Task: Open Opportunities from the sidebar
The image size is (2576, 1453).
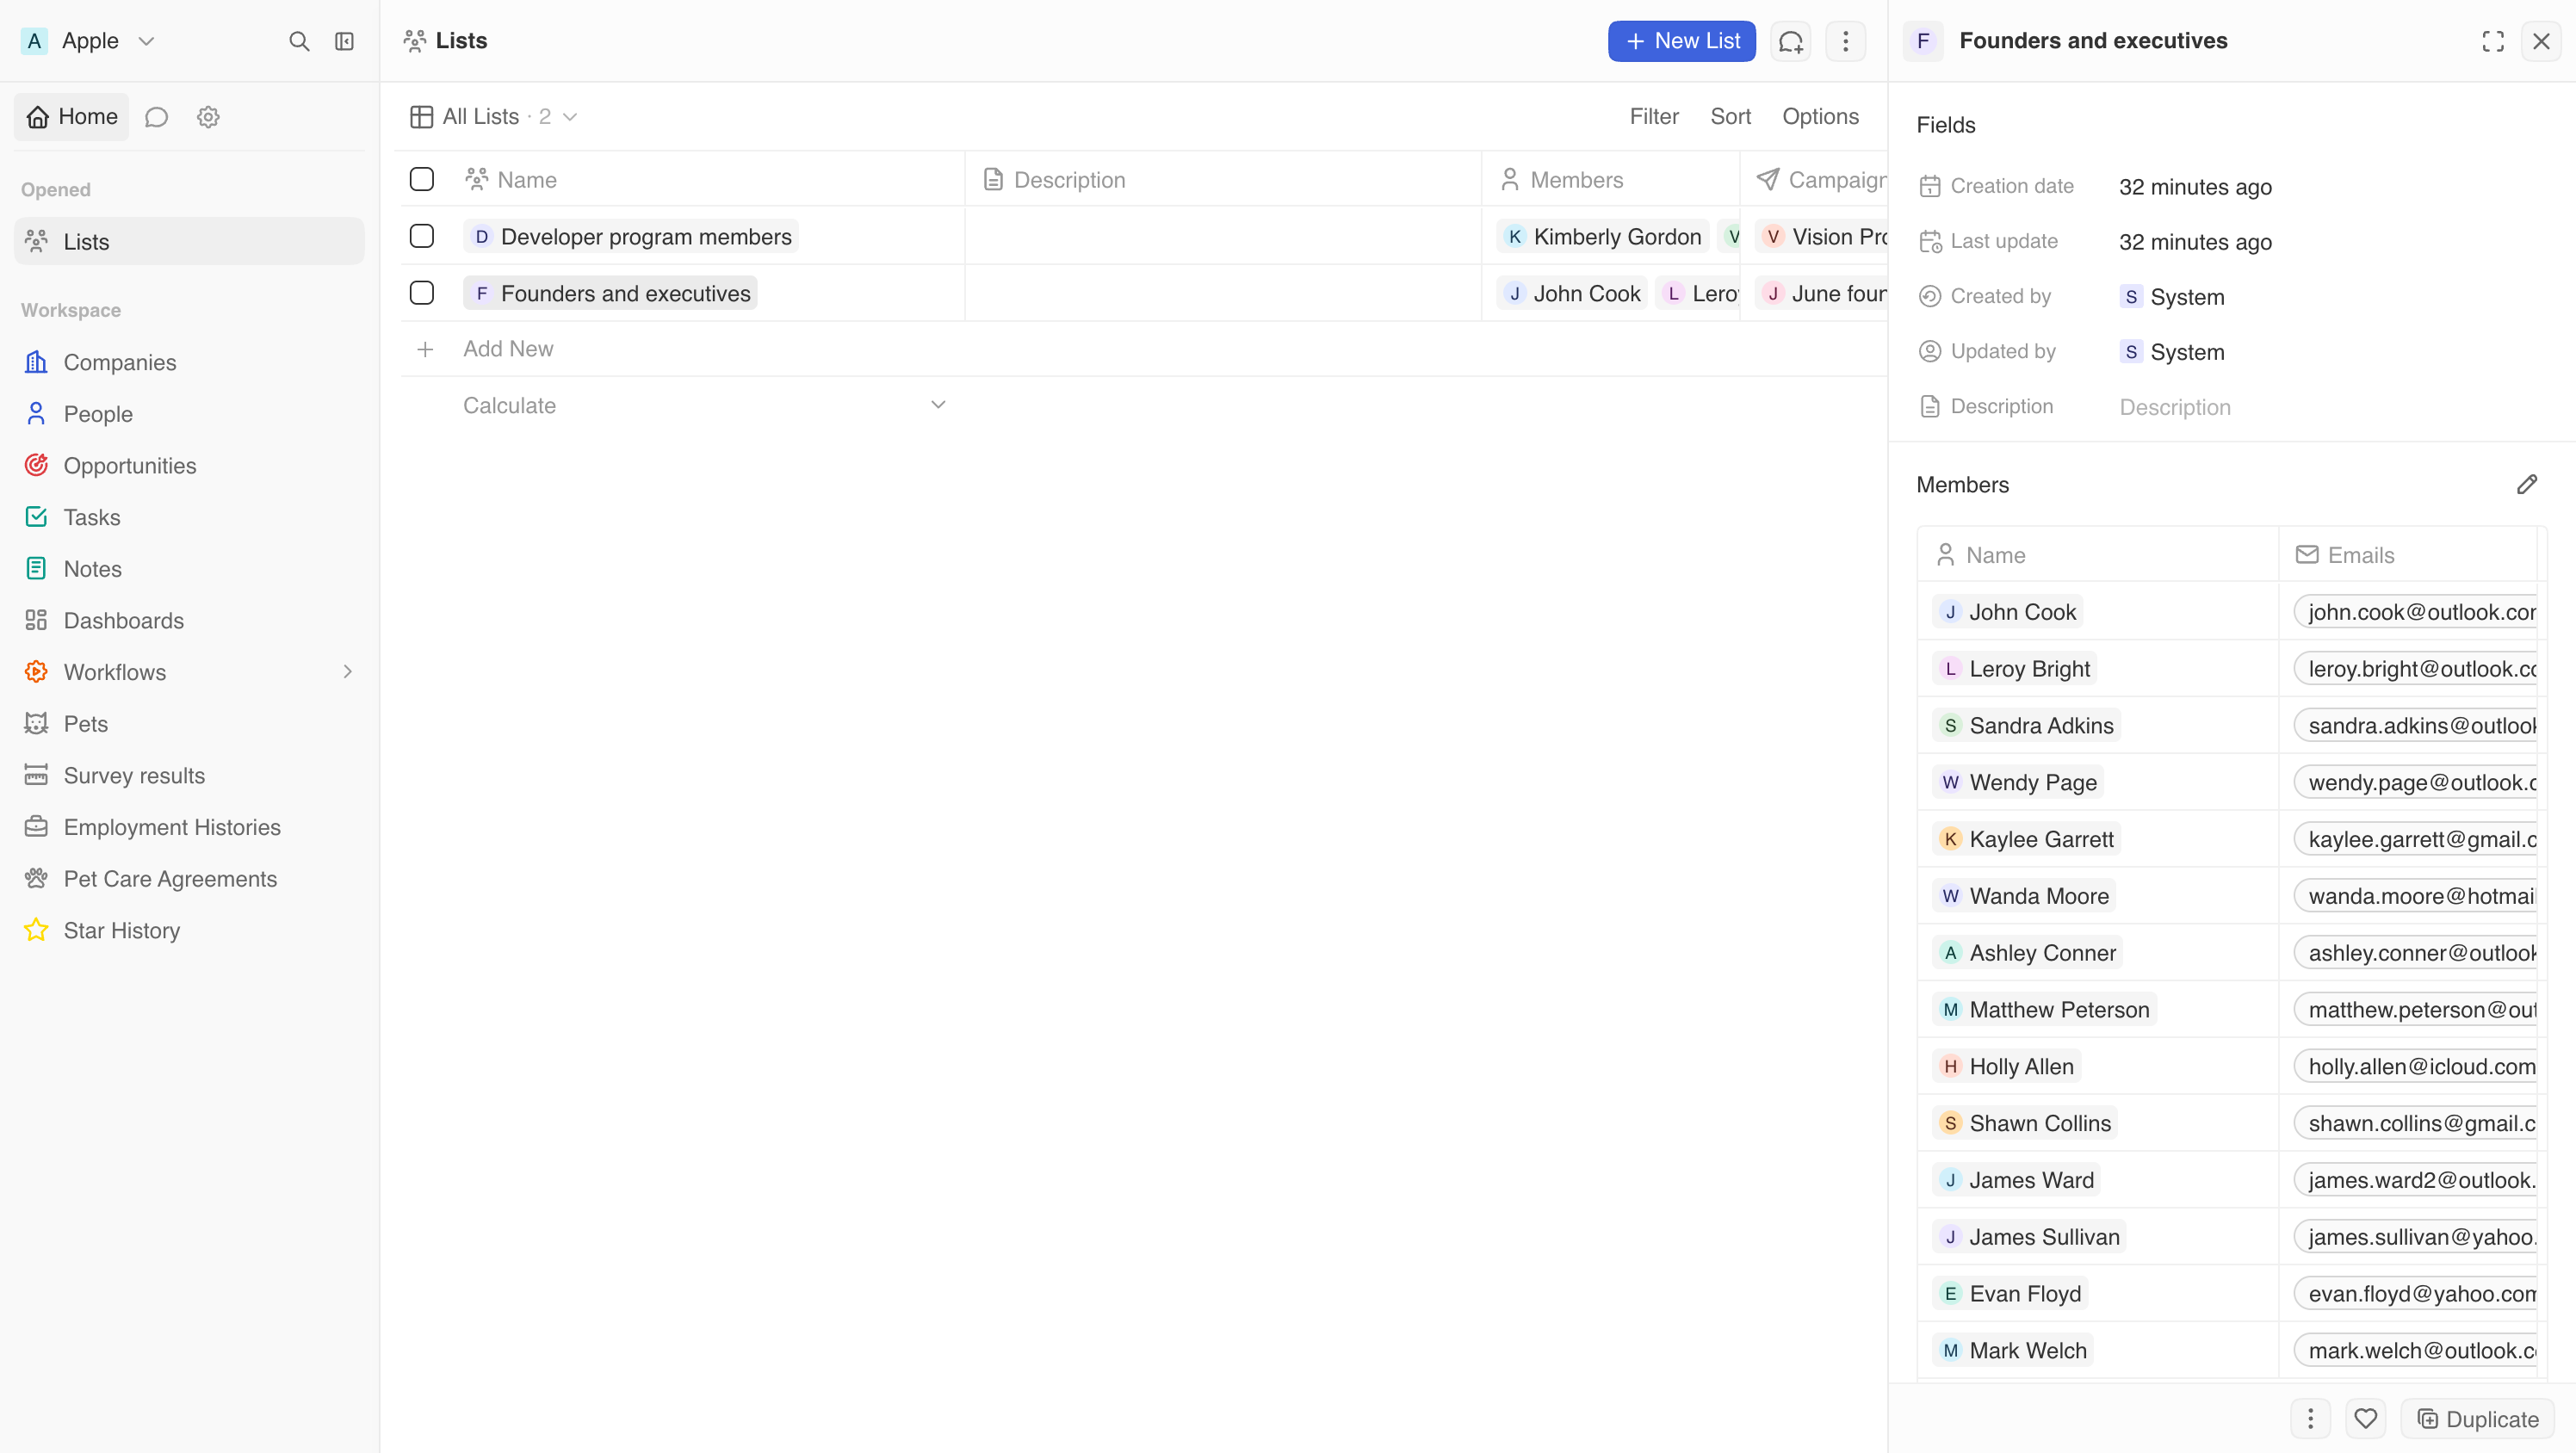Action: pos(130,465)
